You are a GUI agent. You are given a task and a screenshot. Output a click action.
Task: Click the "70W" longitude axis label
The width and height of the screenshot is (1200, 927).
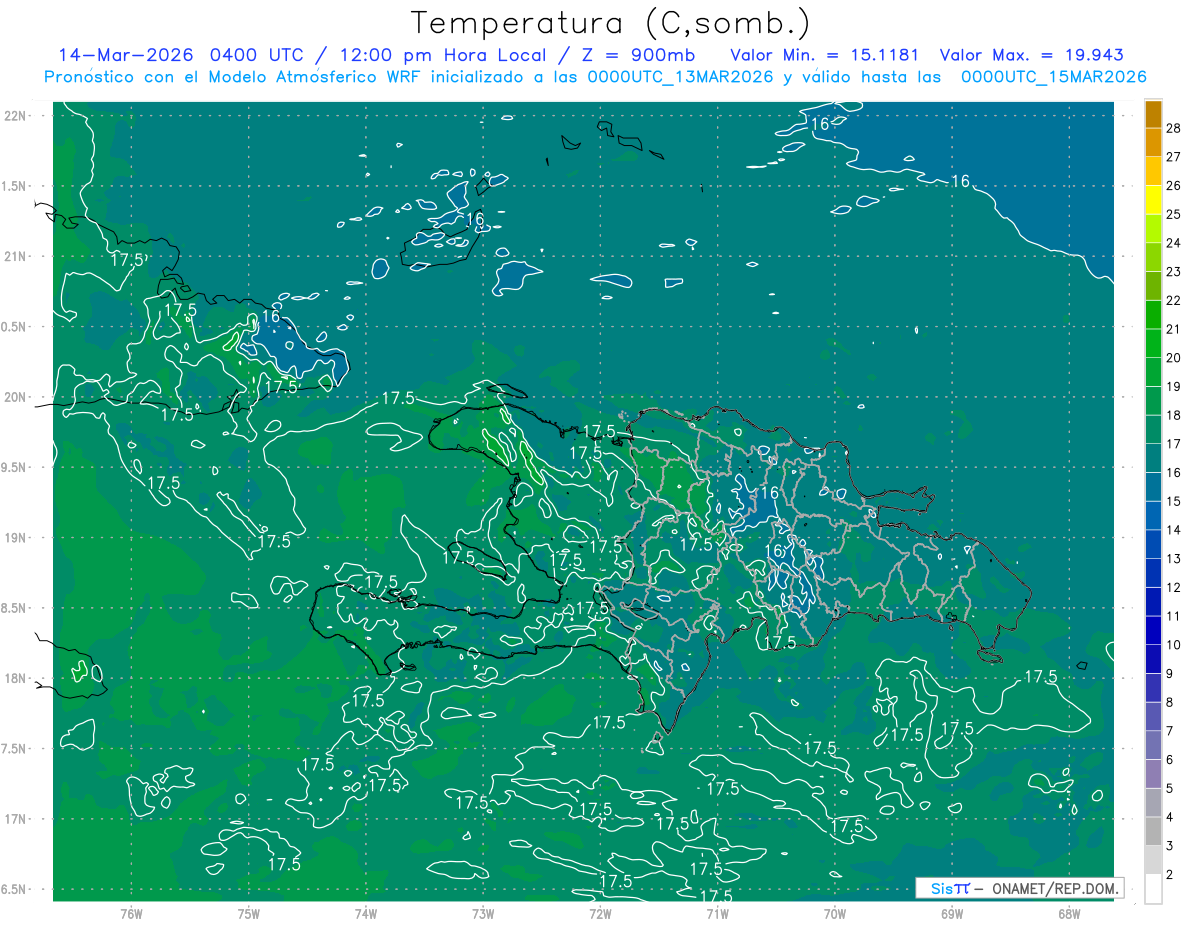[x=835, y=913]
